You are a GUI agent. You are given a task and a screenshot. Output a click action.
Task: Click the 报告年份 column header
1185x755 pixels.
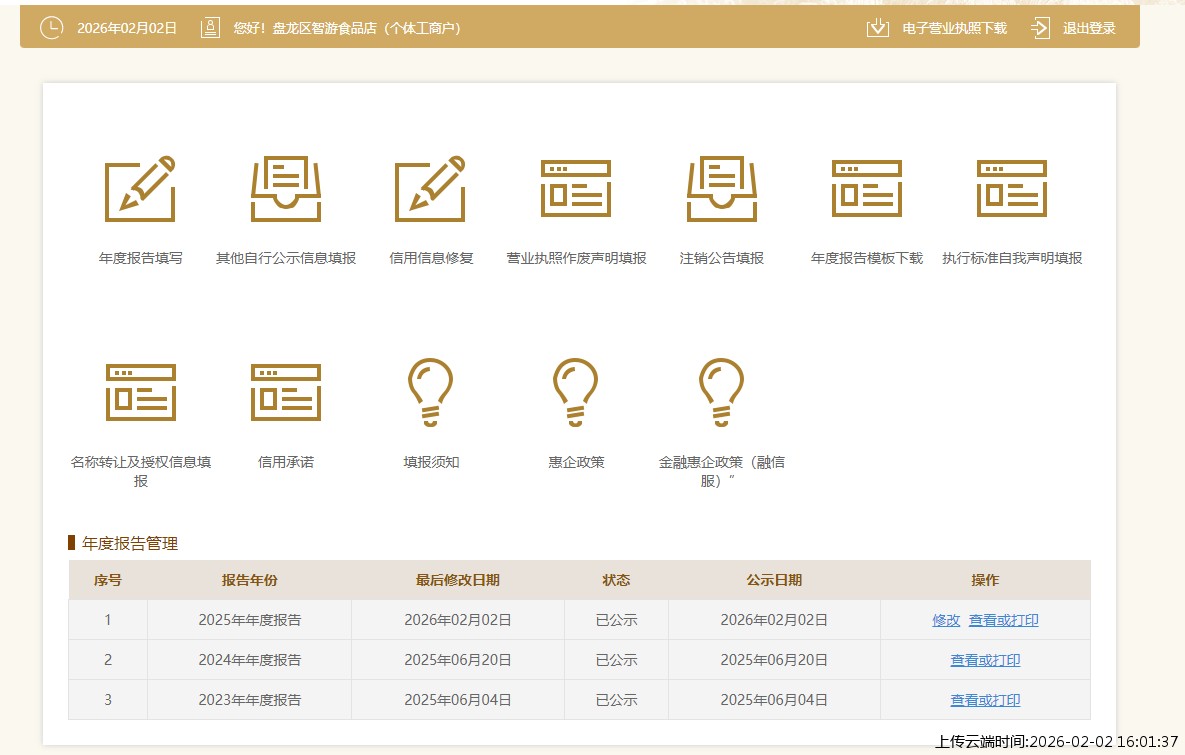(249, 580)
